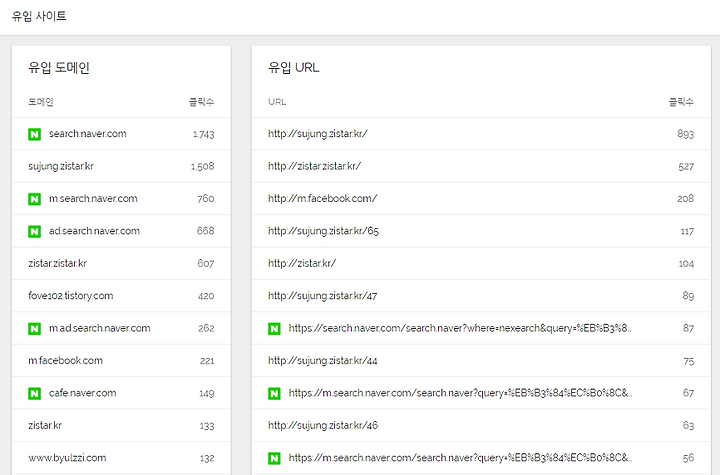The height and width of the screenshot is (475, 720).
Task: Select the cafe.naver.com domain text
Action: [83, 393]
